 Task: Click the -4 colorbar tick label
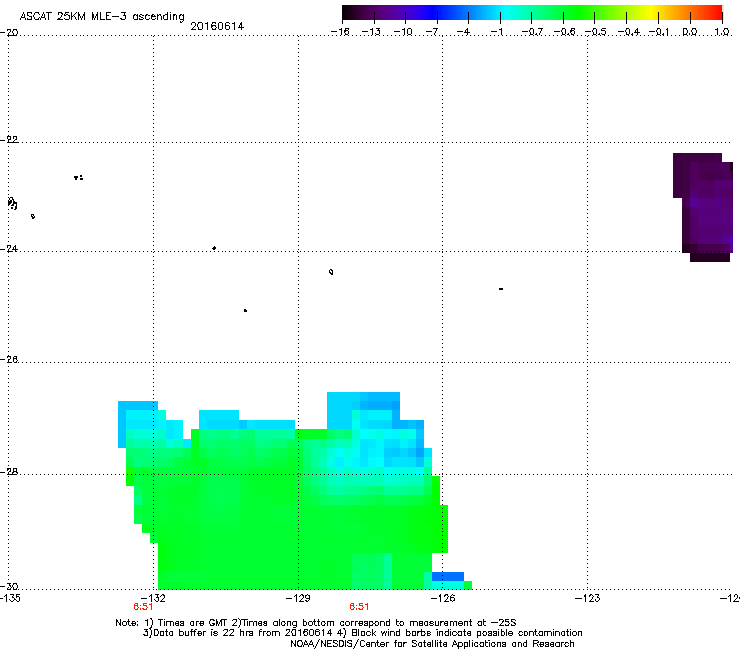463,32
